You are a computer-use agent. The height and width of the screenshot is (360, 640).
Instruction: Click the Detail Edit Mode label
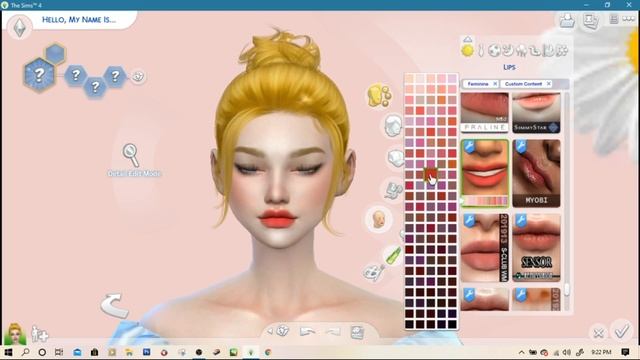[134, 173]
